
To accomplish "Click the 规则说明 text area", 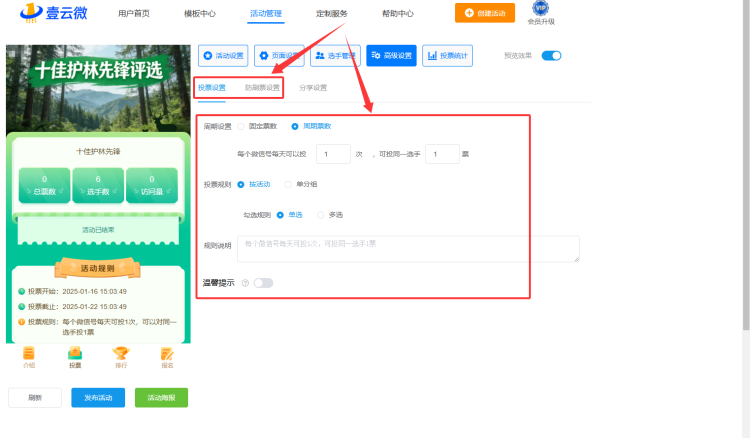I will (x=408, y=249).
